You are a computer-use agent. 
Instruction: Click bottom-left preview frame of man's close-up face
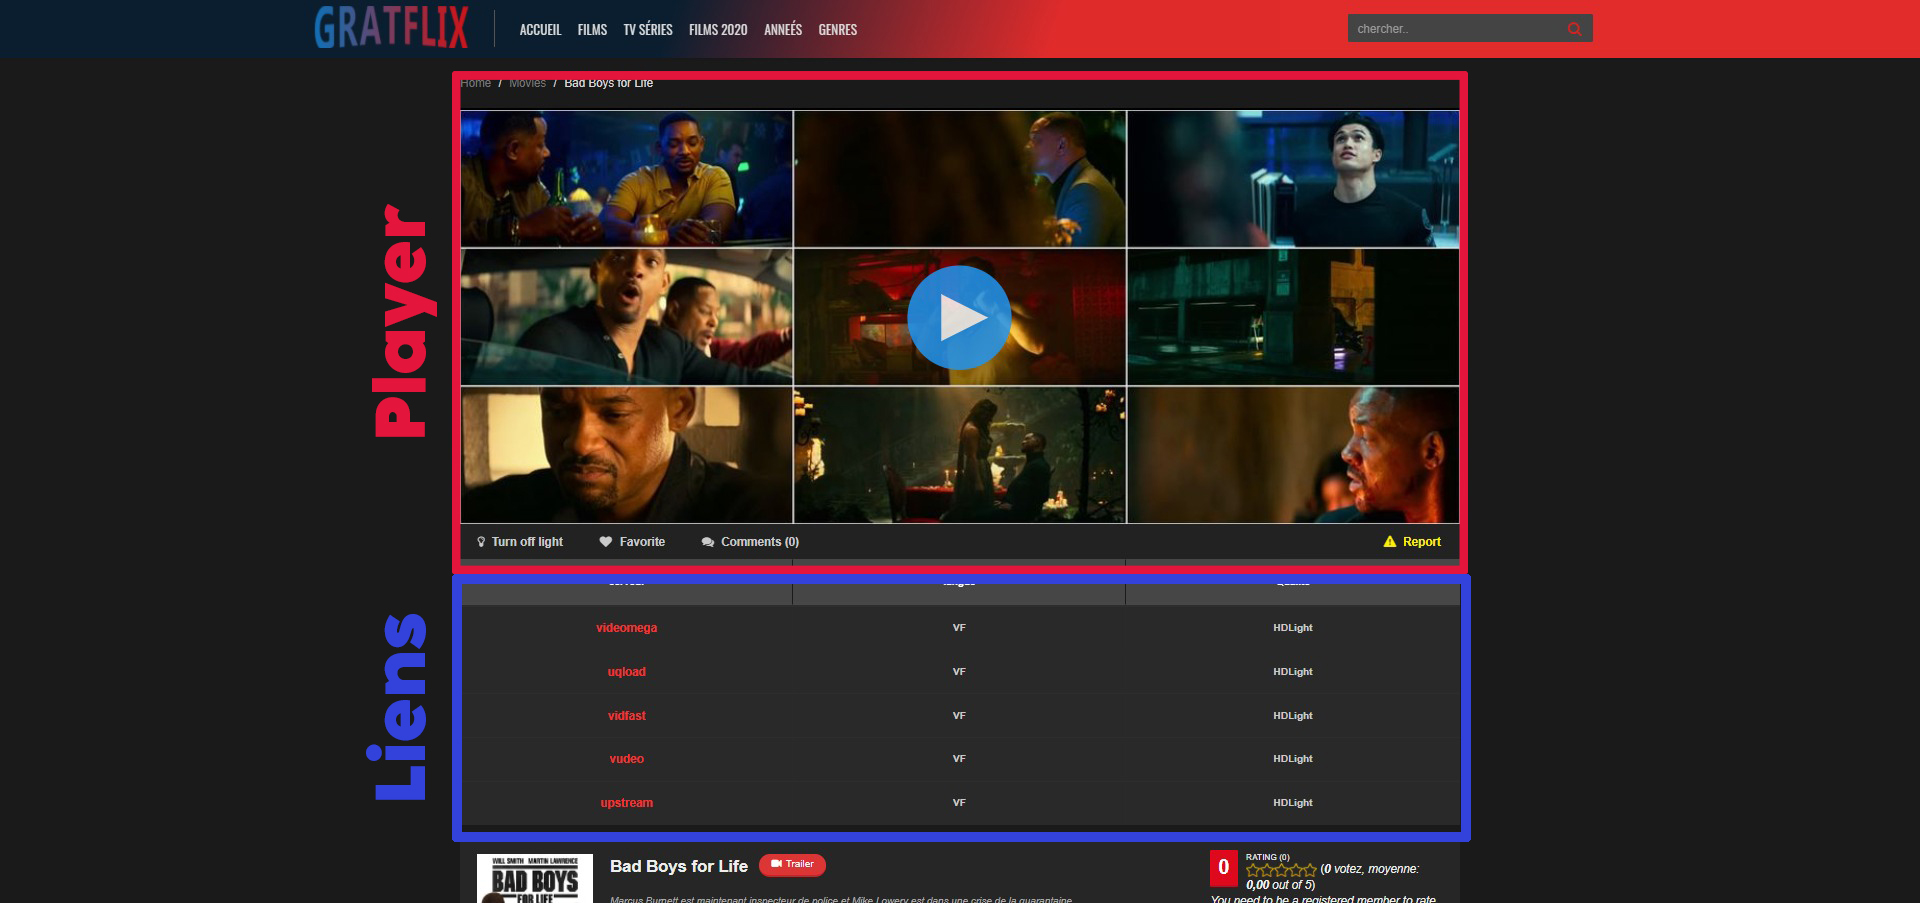[x=627, y=455]
